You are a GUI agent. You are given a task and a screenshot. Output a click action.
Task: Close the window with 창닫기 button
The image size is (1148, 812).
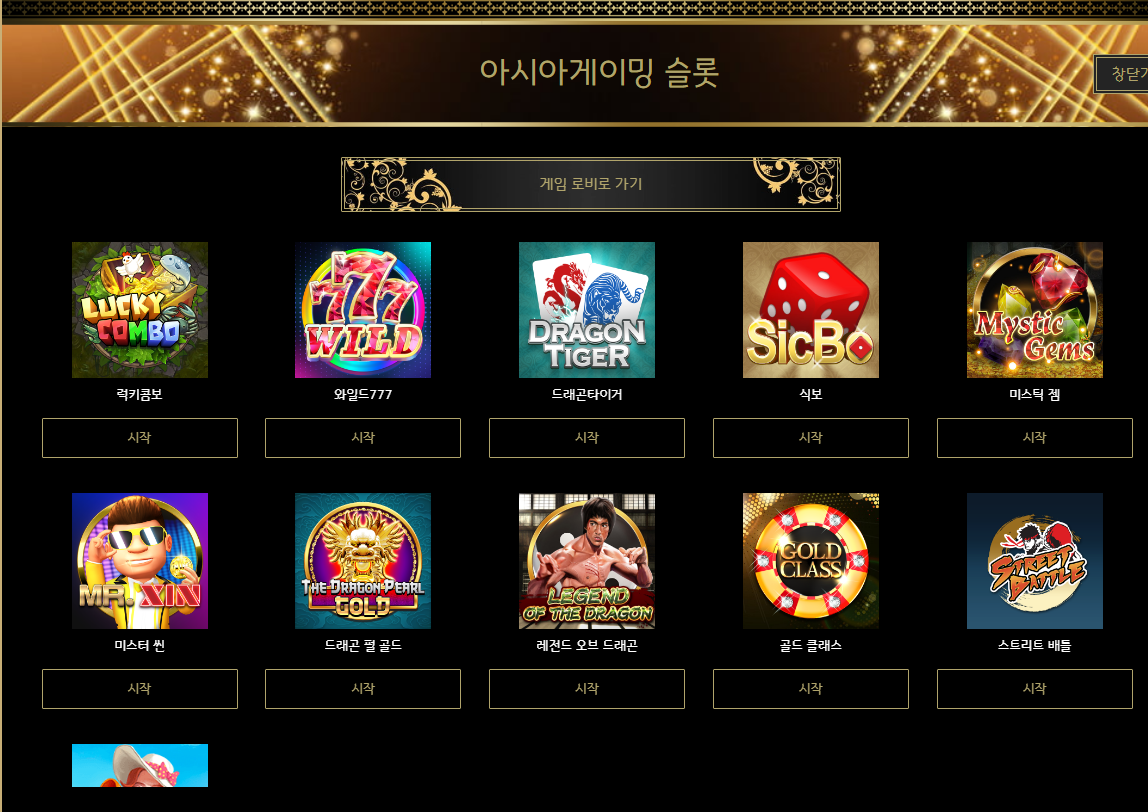[1122, 74]
